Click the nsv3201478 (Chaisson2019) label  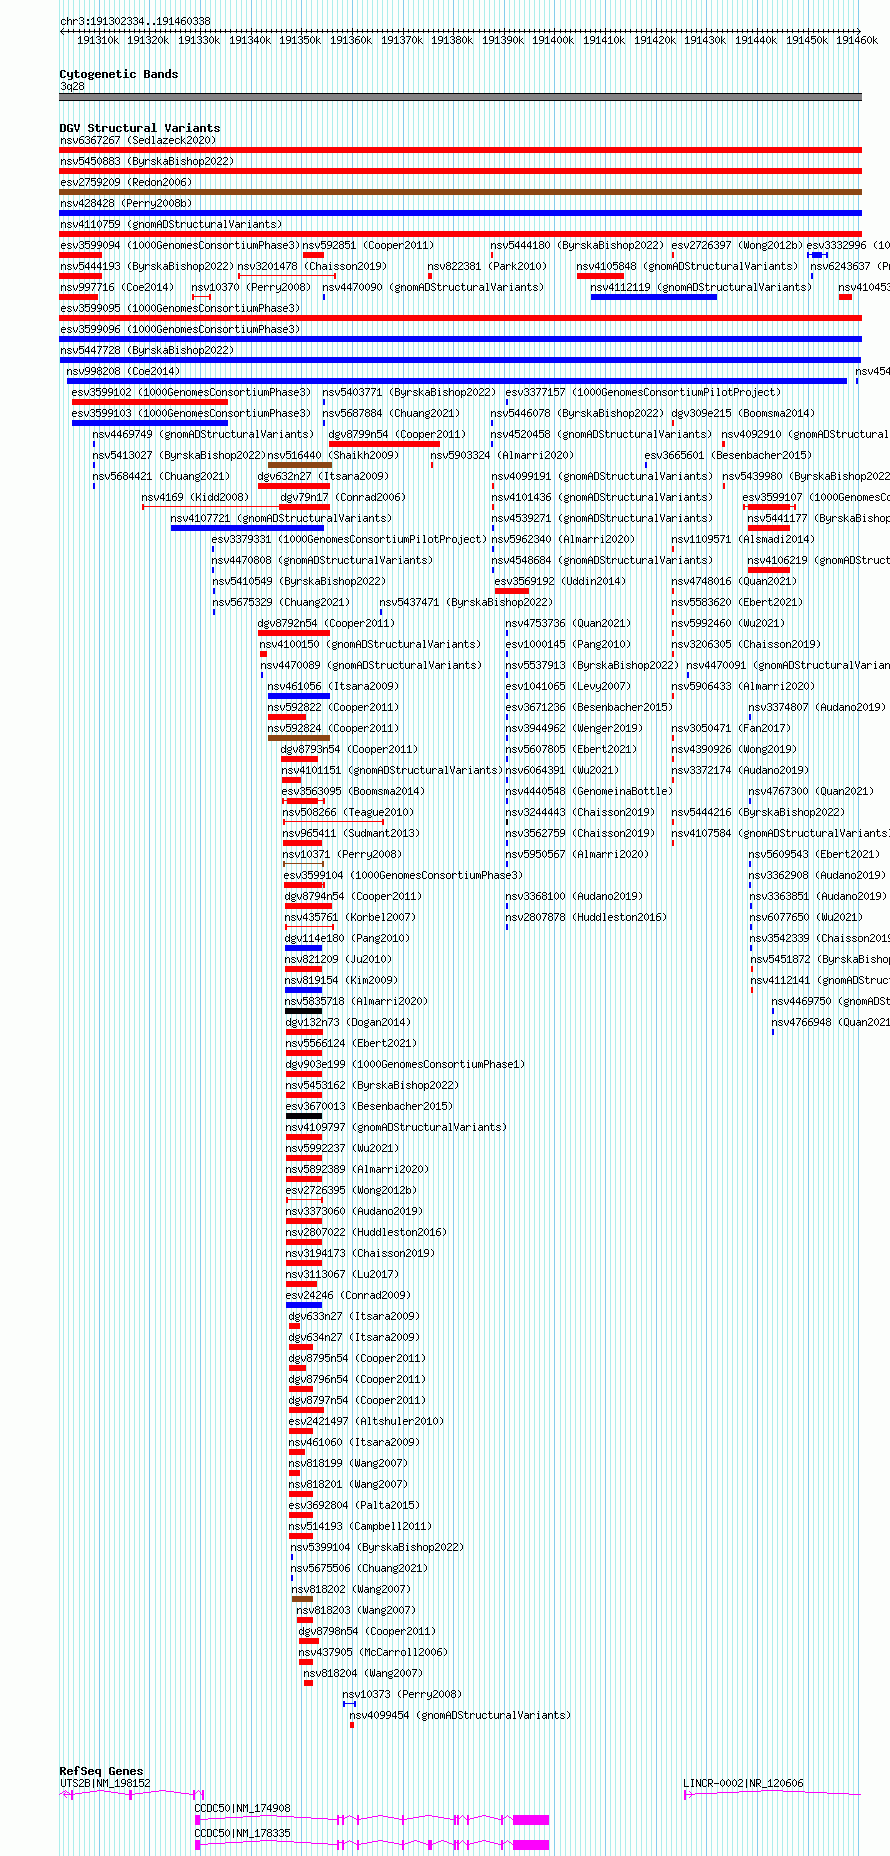[312, 267]
